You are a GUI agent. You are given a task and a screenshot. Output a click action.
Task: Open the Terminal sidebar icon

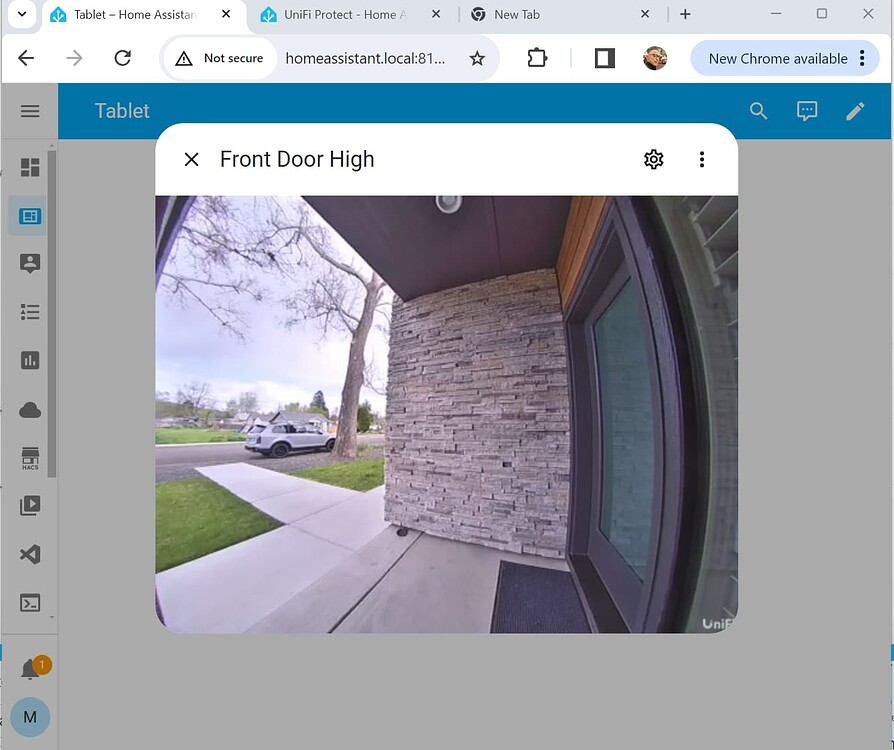coord(30,603)
